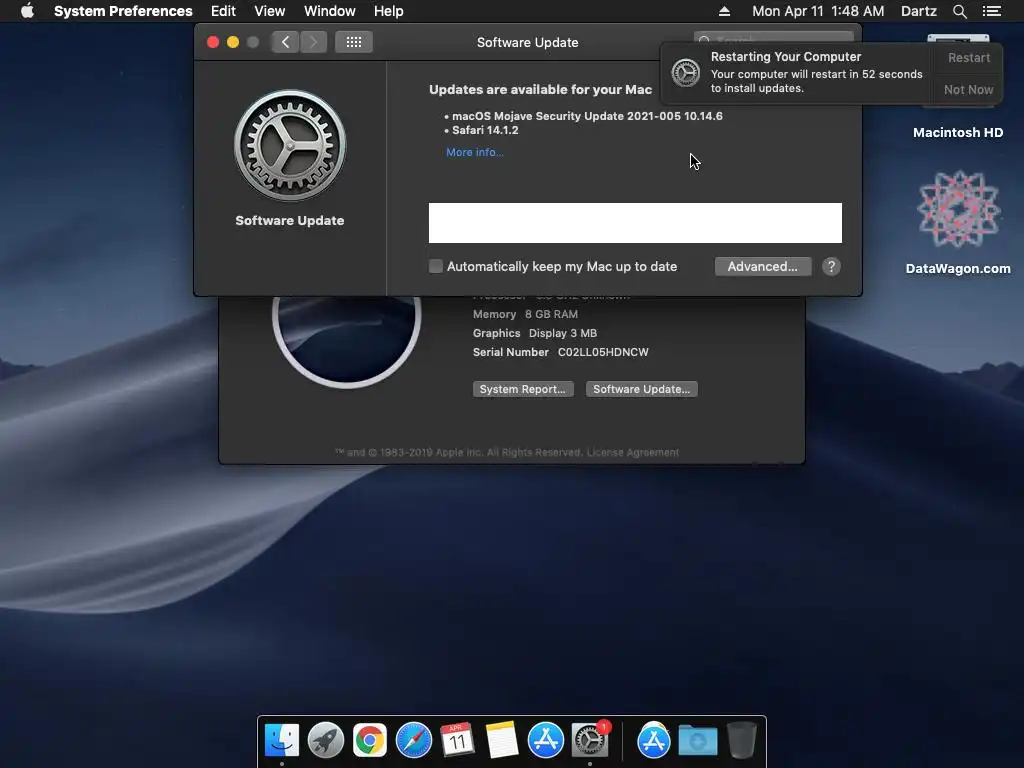Open Calendar from the Dock

pos(457,741)
